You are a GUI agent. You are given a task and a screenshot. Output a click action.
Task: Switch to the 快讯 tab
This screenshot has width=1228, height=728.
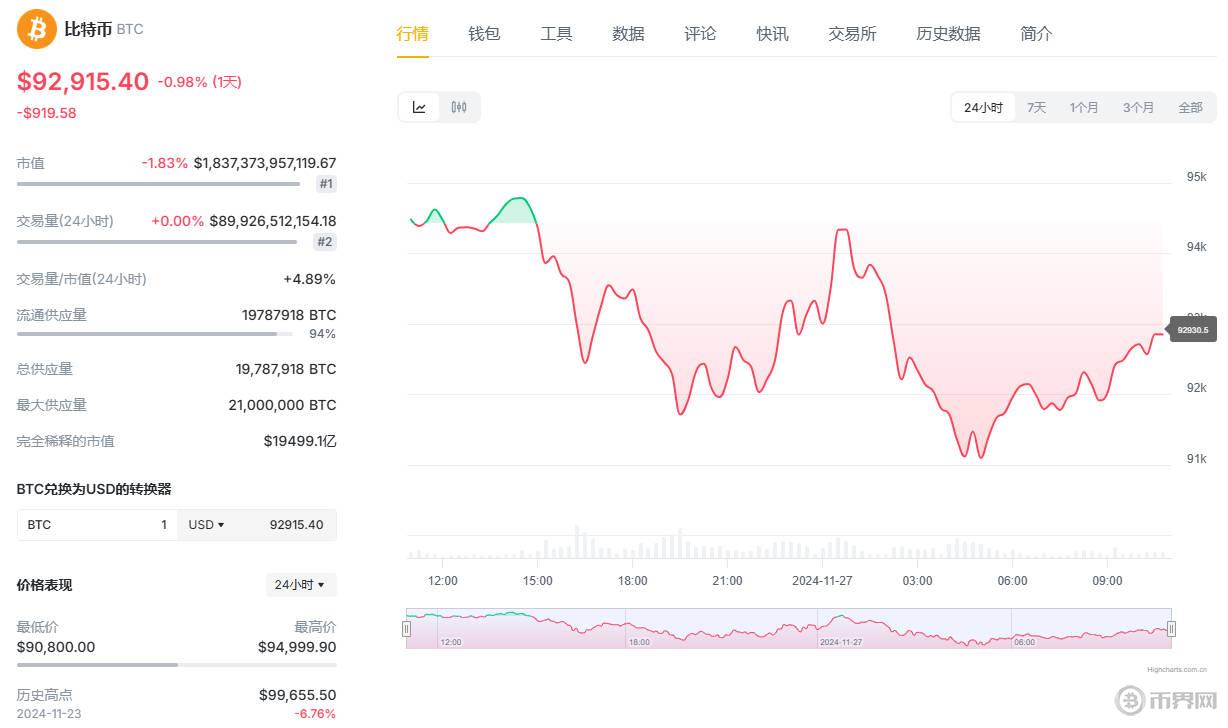click(x=772, y=33)
